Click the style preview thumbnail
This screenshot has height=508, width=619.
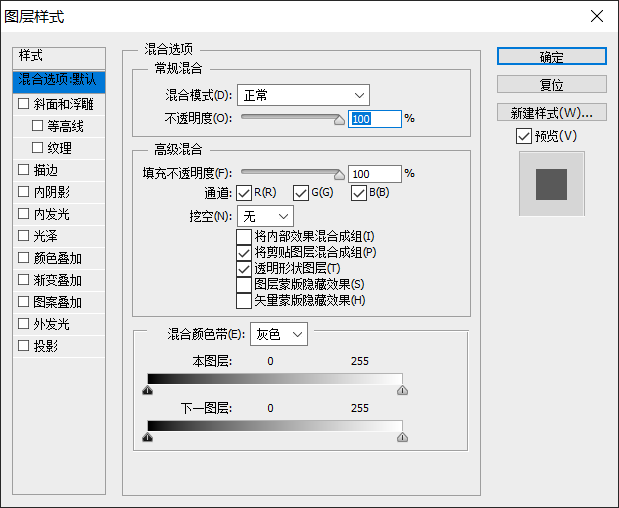[551, 183]
